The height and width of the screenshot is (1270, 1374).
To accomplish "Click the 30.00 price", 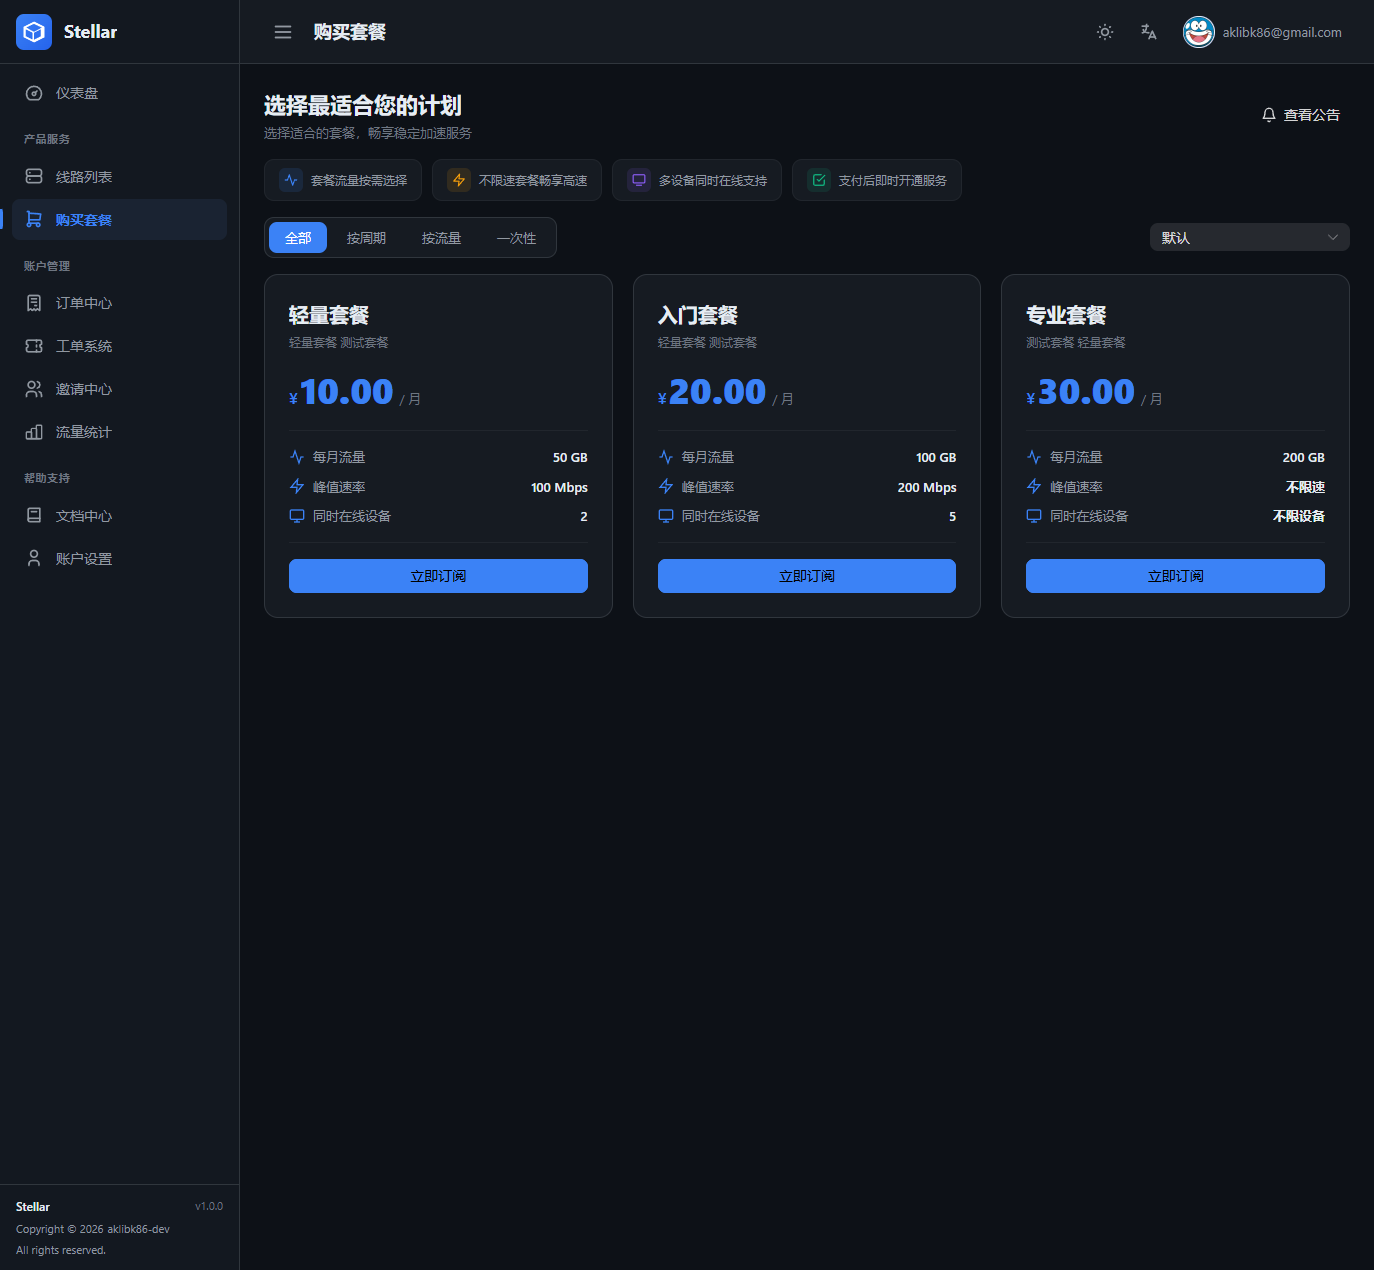I will coord(1086,392).
